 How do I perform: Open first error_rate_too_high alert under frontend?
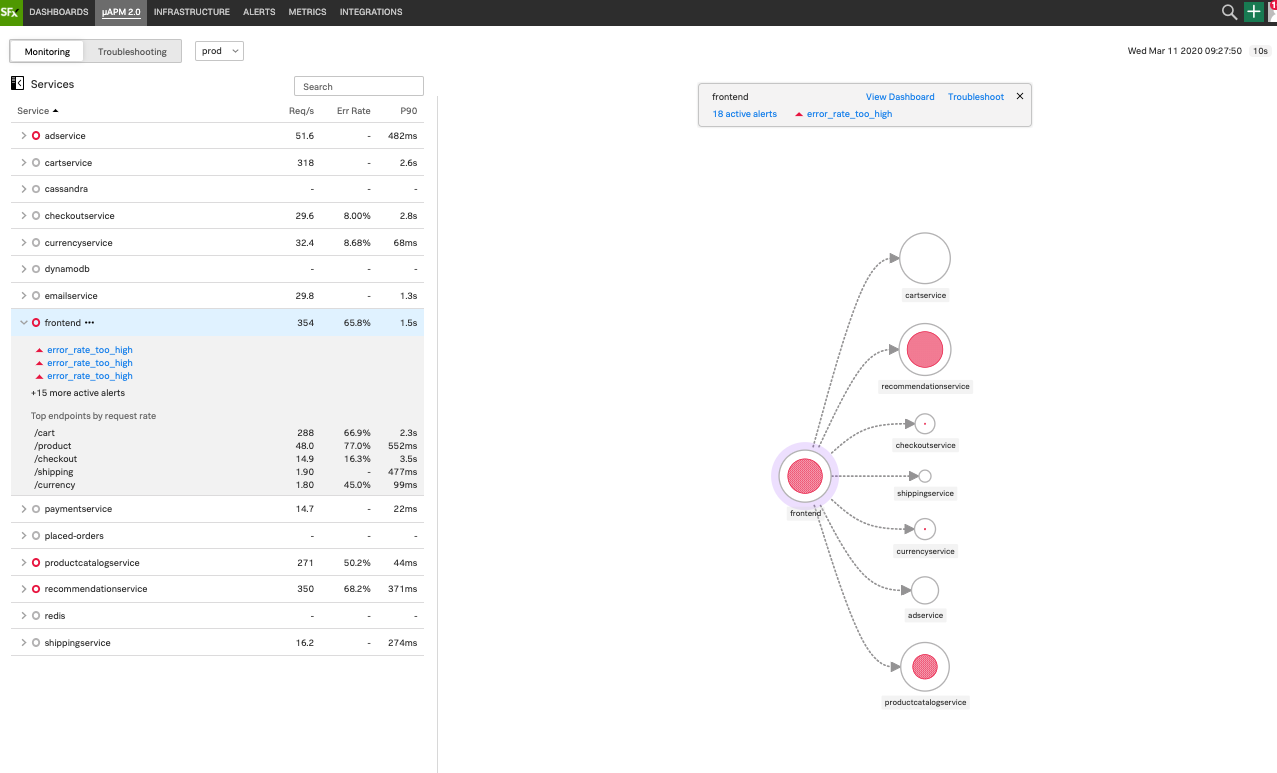pyautogui.click(x=89, y=351)
